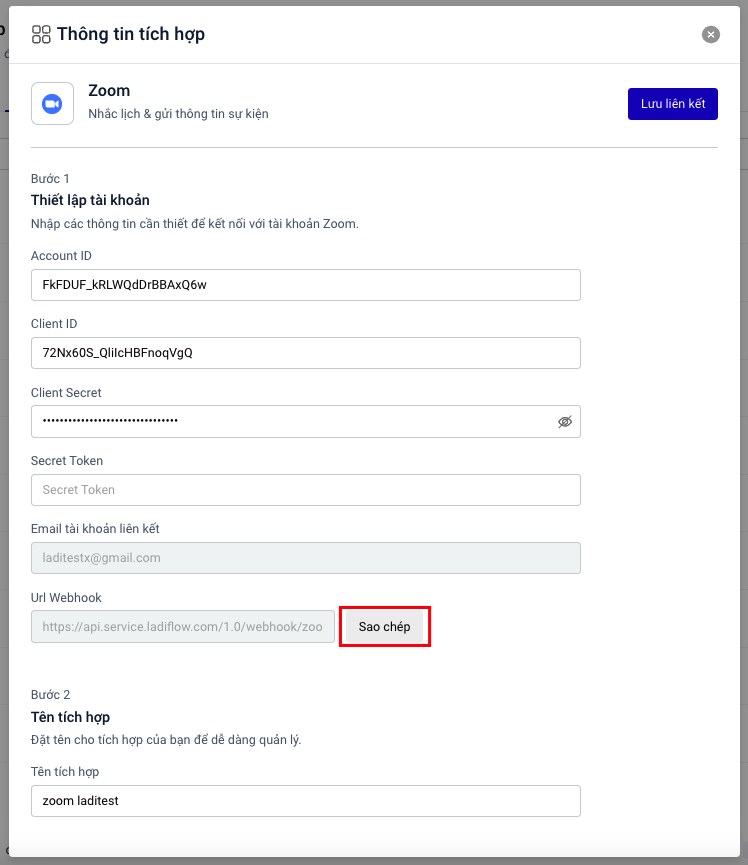Click the Bước 2 step label
The image size is (748, 865).
click(x=51, y=695)
